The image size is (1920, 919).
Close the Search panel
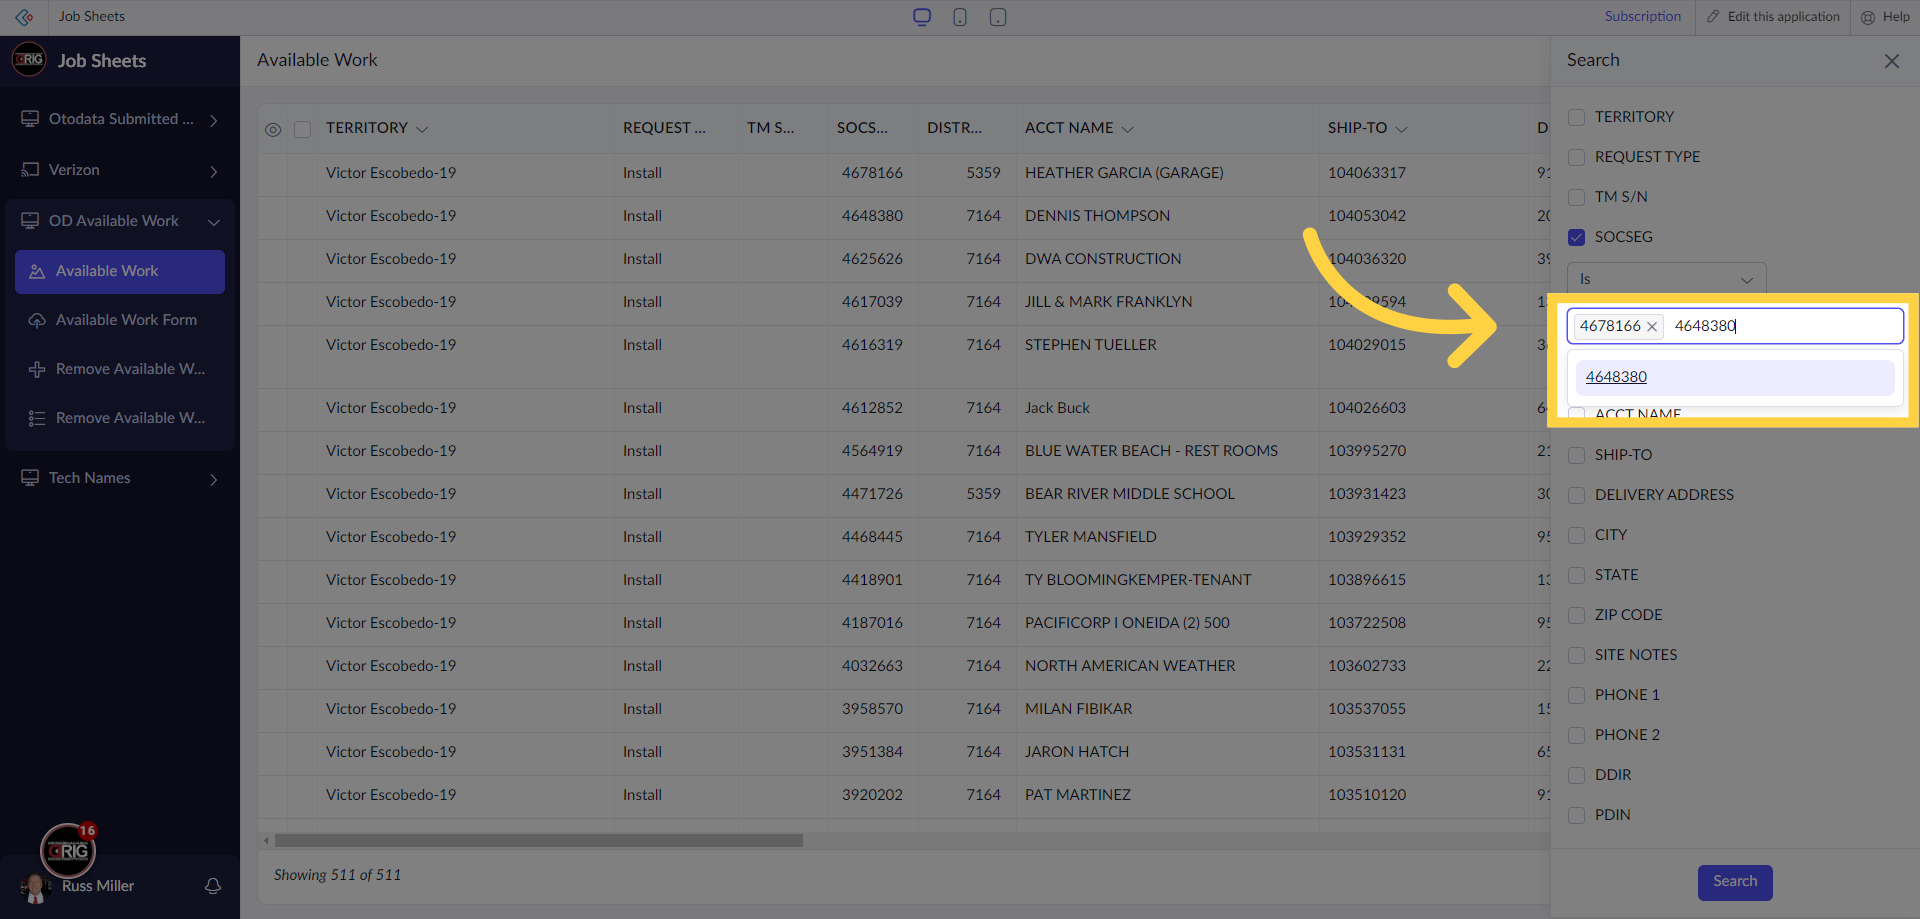click(x=1892, y=61)
